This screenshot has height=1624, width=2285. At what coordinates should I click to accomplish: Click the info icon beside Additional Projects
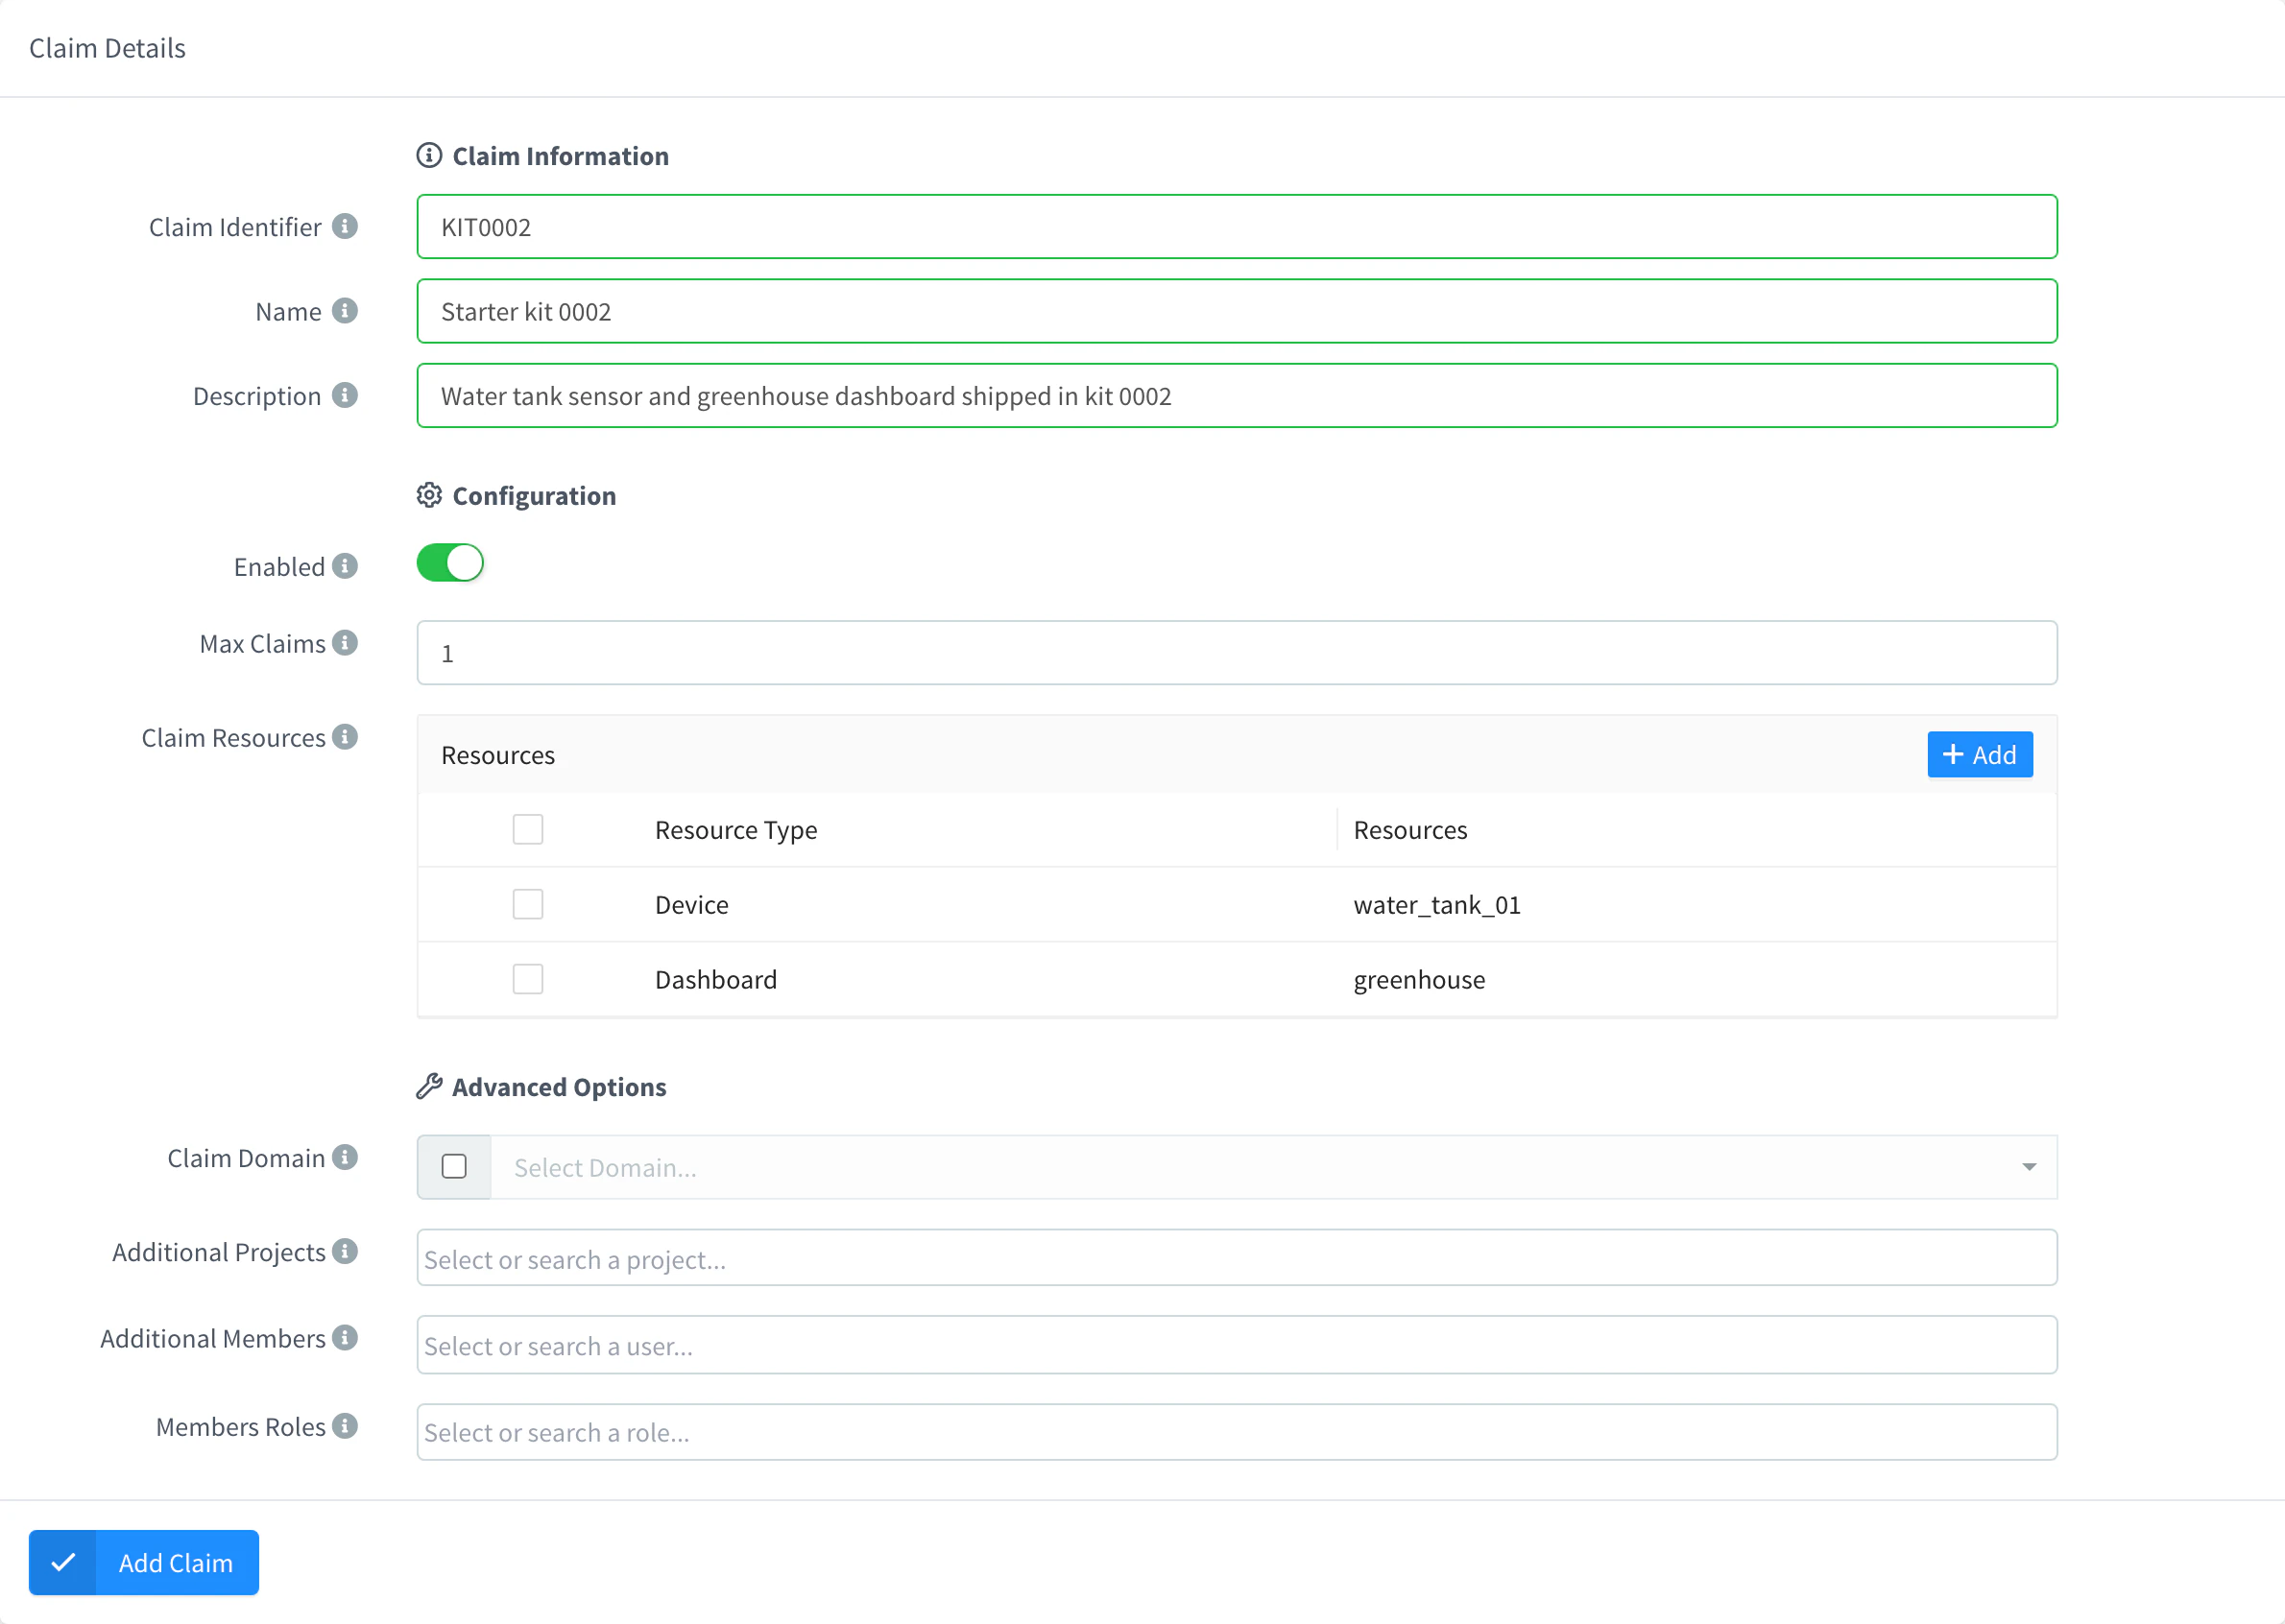coord(345,1251)
